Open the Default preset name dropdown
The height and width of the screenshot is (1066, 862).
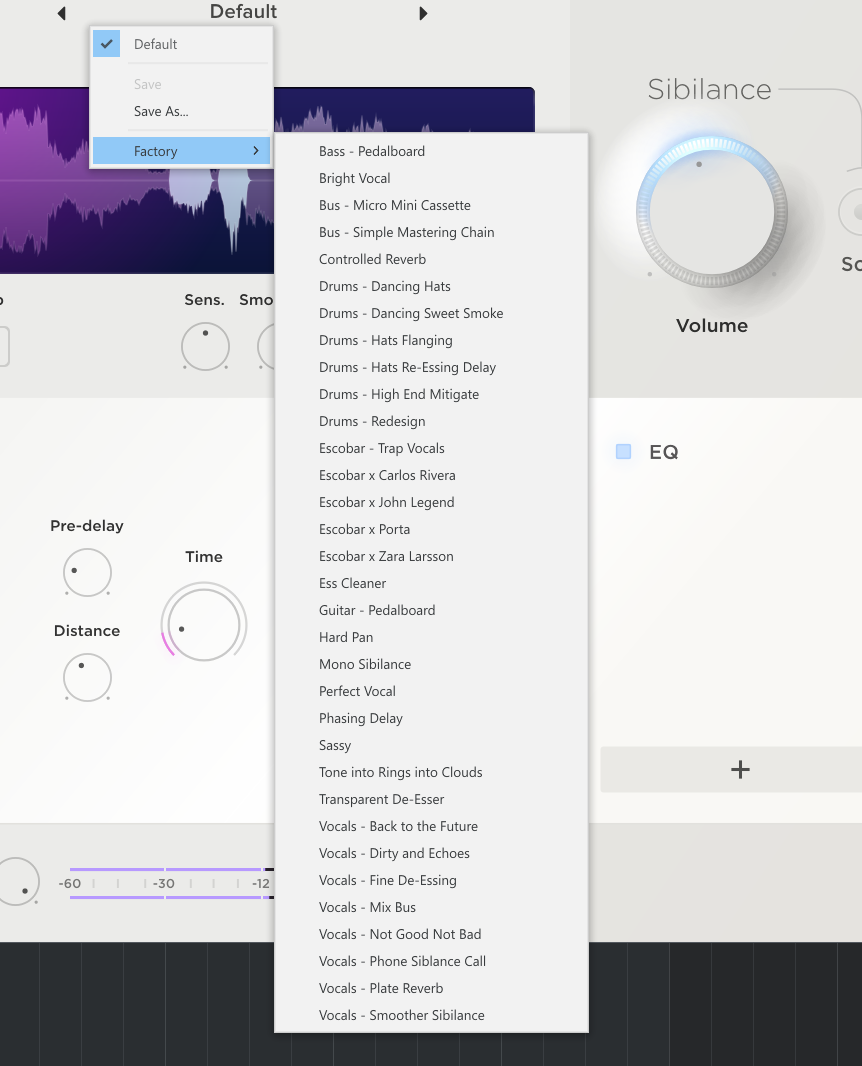pos(243,12)
